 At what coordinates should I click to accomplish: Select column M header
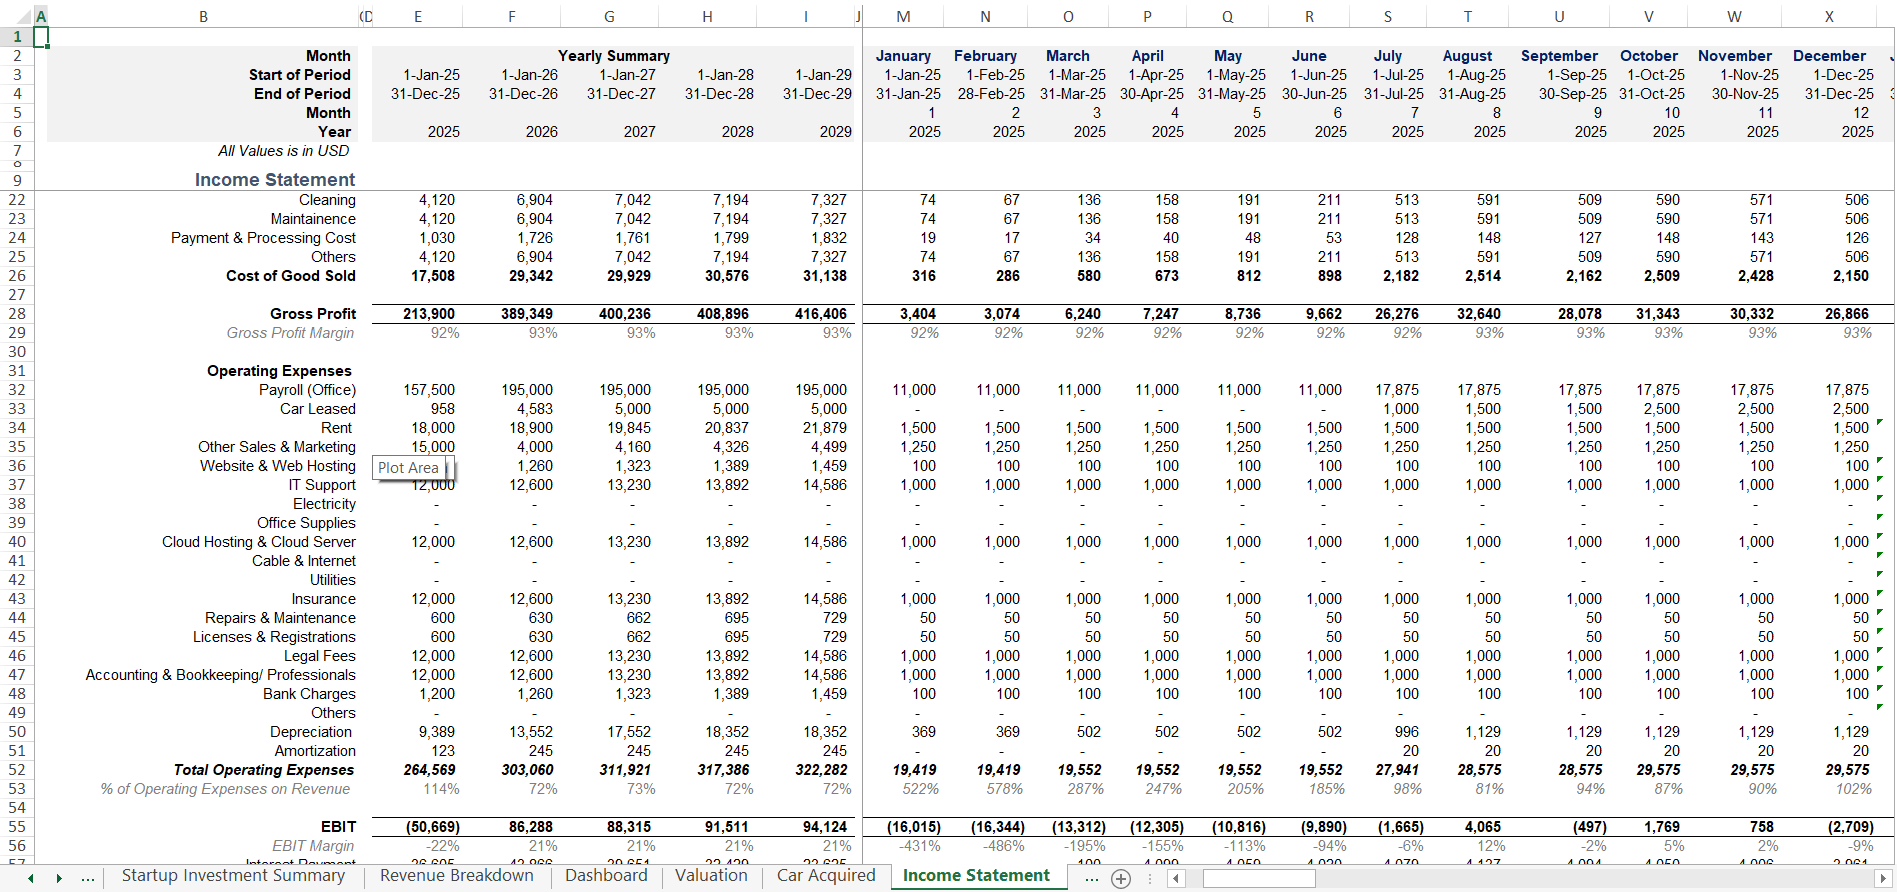tap(903, 17)
